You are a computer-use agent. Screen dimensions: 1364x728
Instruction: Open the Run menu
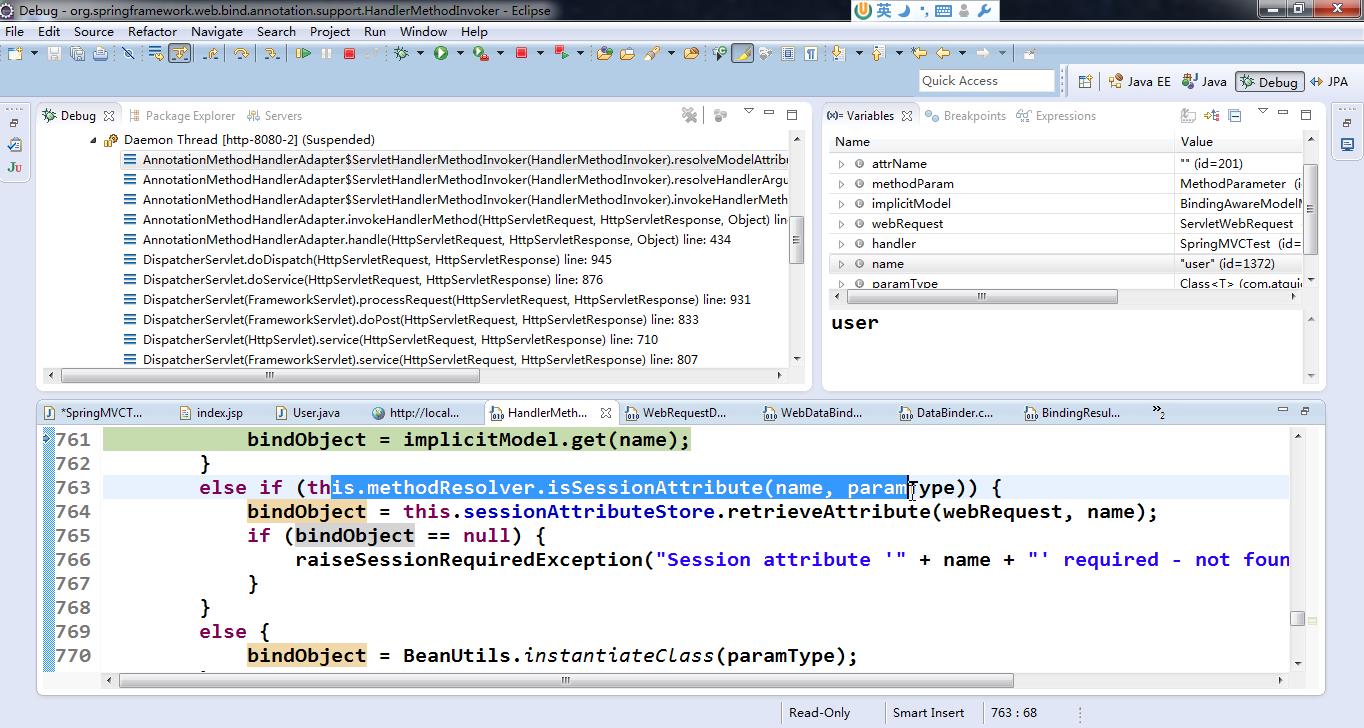(x=375, y=31)
